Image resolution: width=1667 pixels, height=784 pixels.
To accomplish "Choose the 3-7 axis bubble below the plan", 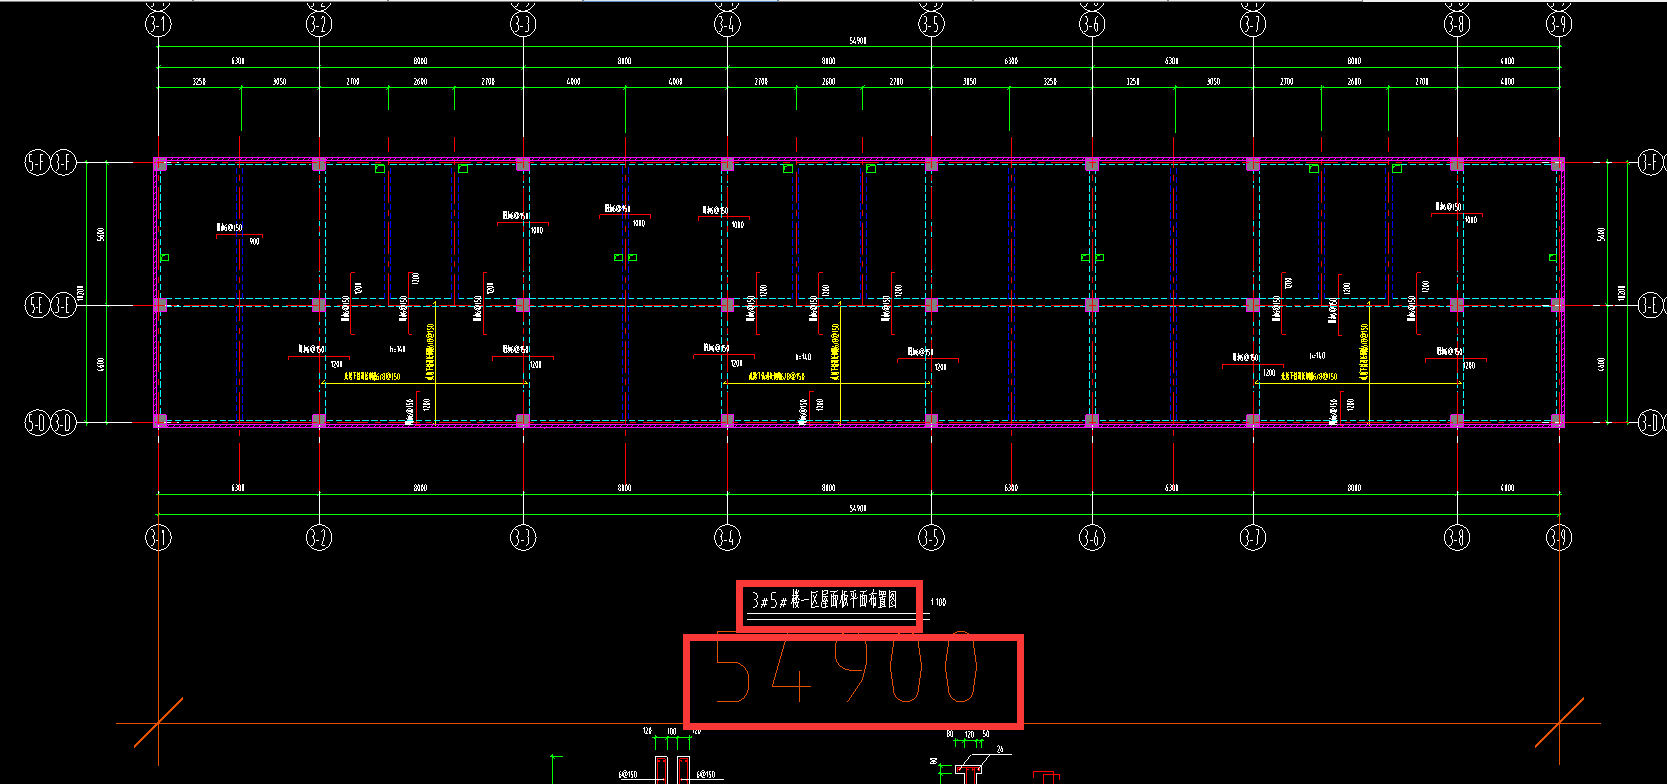I will click(x=1253, y=538).
